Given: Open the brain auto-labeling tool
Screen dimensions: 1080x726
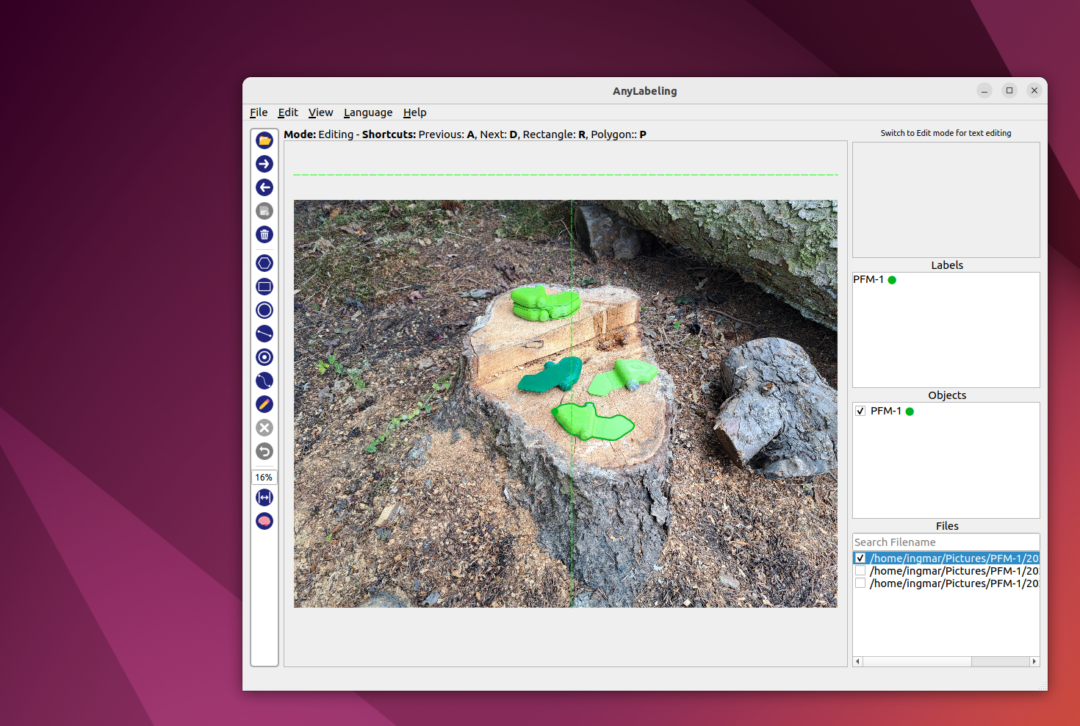Looking at the screenshot, I should [264, 521].
